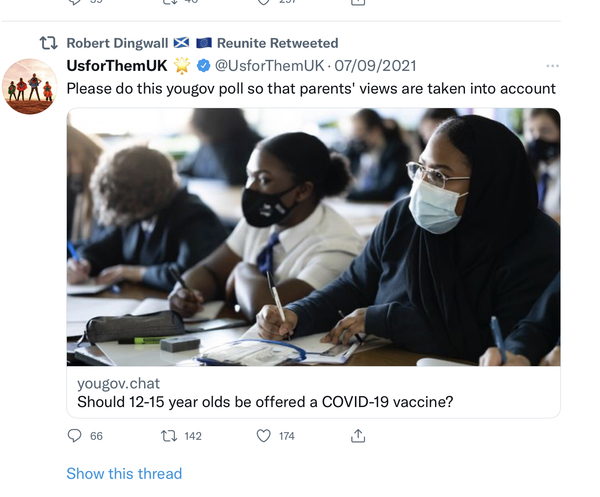Click "Show this thread"

pyautogui.click(x=124, y=473)
